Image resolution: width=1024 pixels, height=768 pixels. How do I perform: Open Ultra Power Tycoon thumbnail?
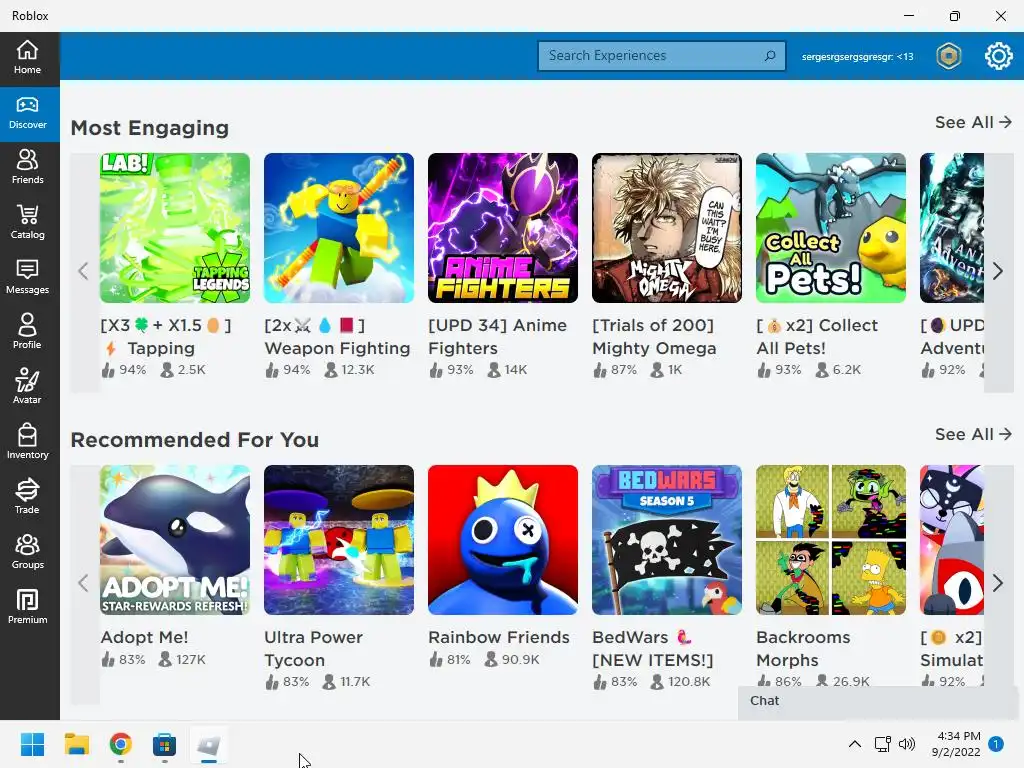[339, 540]
